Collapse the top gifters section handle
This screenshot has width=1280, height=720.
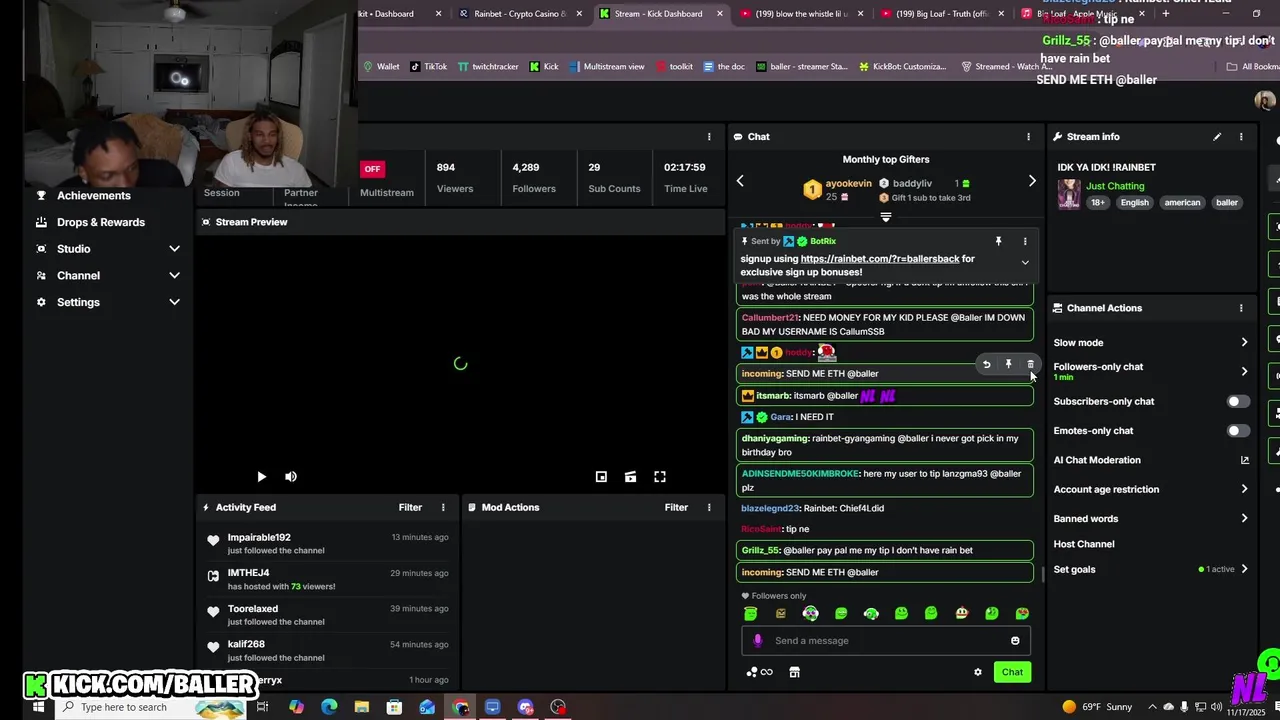click(886, 217)
